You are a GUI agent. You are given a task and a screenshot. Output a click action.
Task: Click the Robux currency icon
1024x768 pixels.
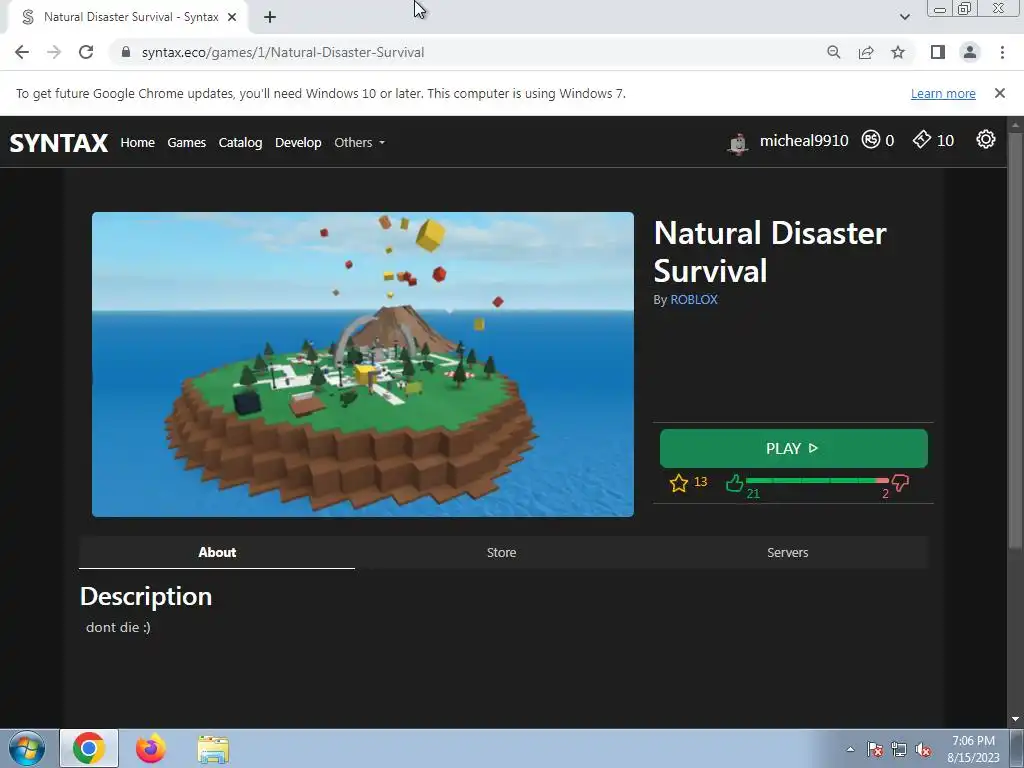click(x=871, y=139)
